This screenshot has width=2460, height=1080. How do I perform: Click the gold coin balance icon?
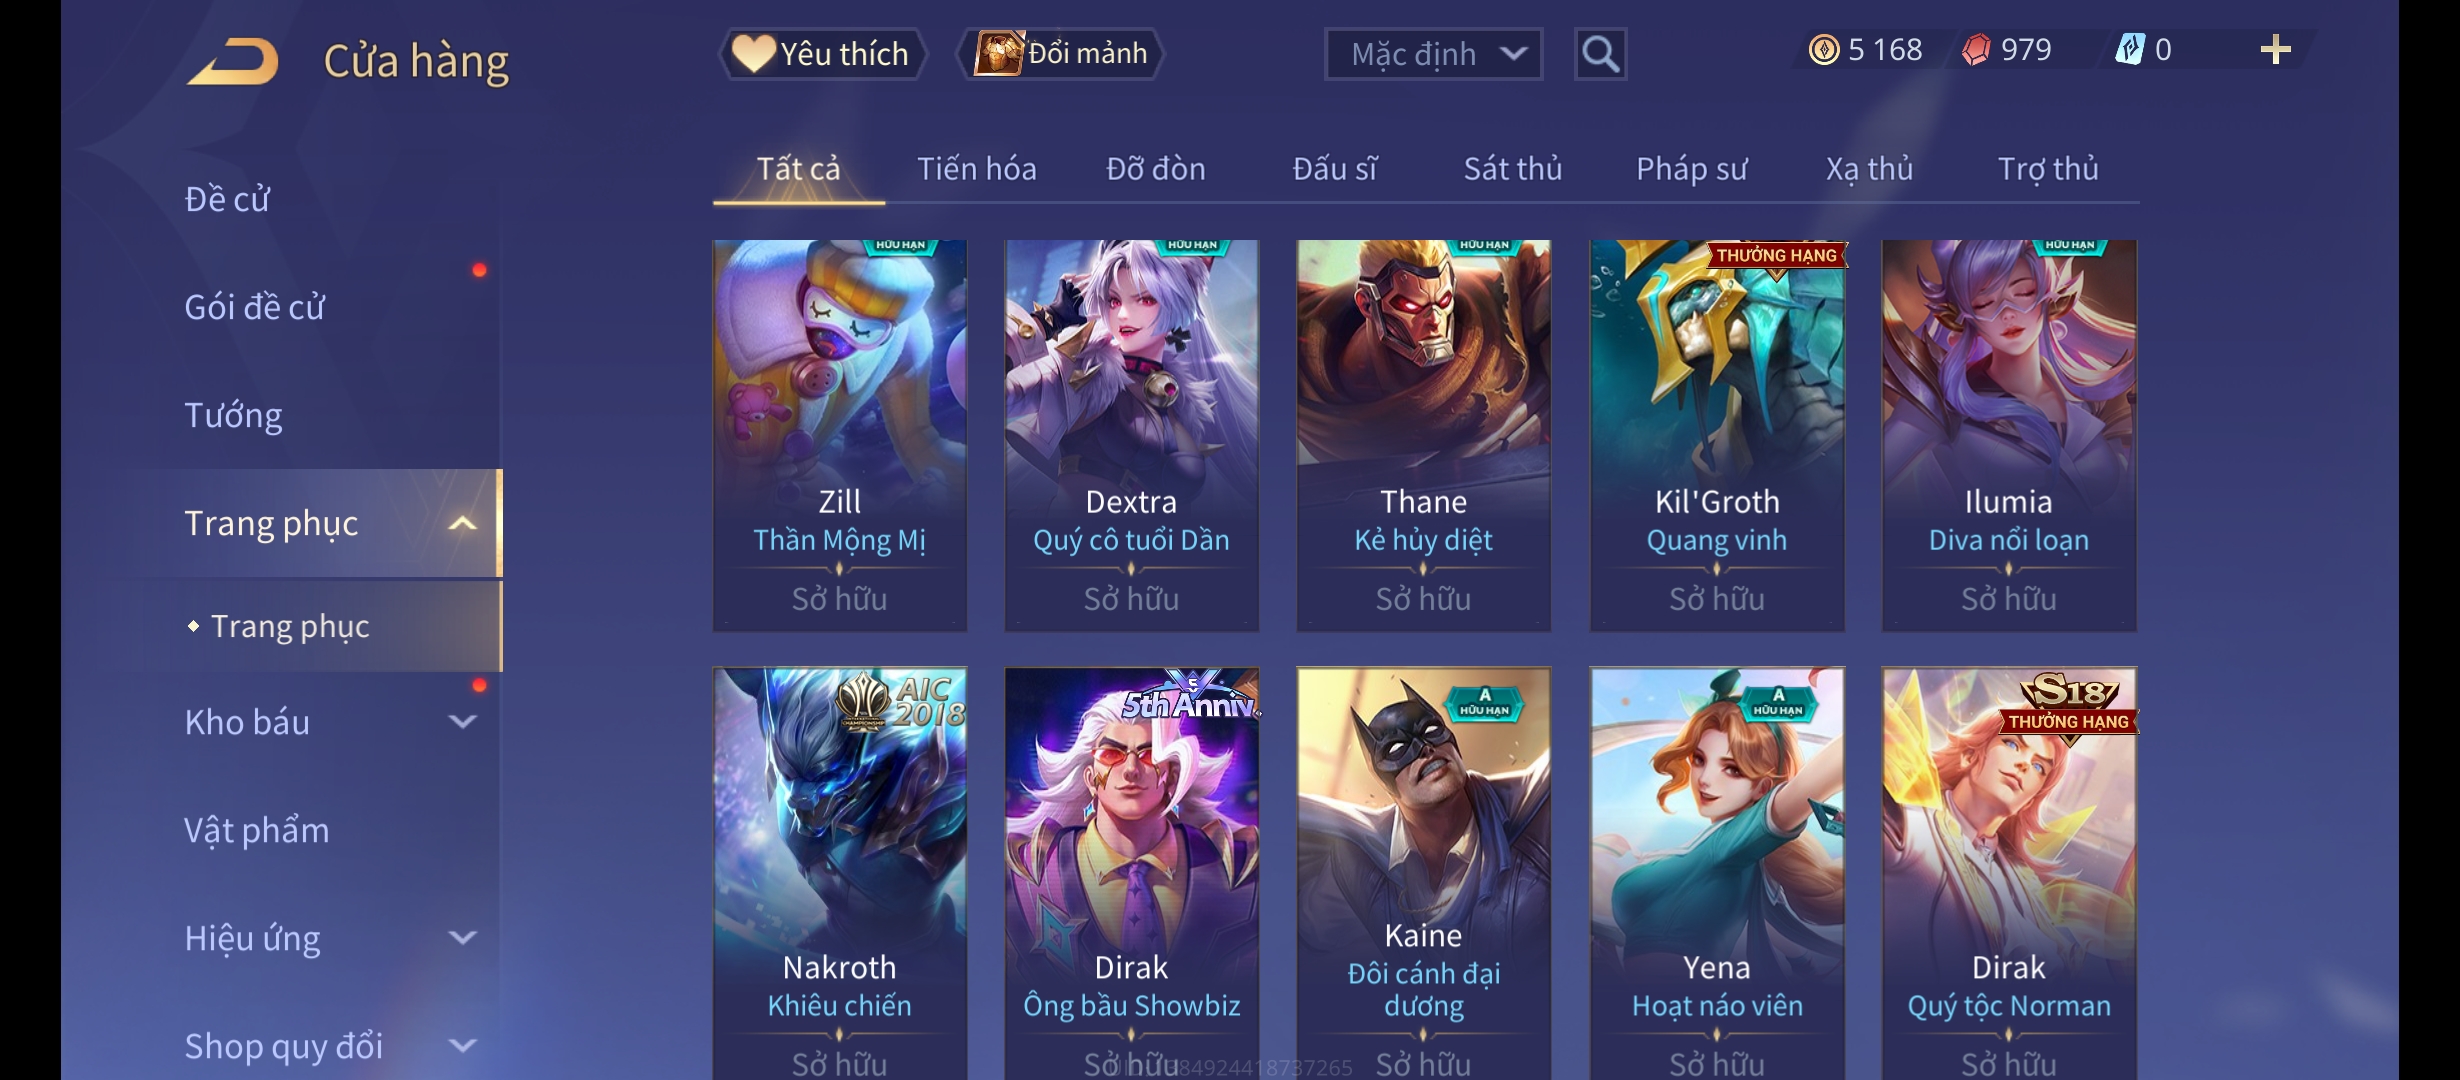1824,50
